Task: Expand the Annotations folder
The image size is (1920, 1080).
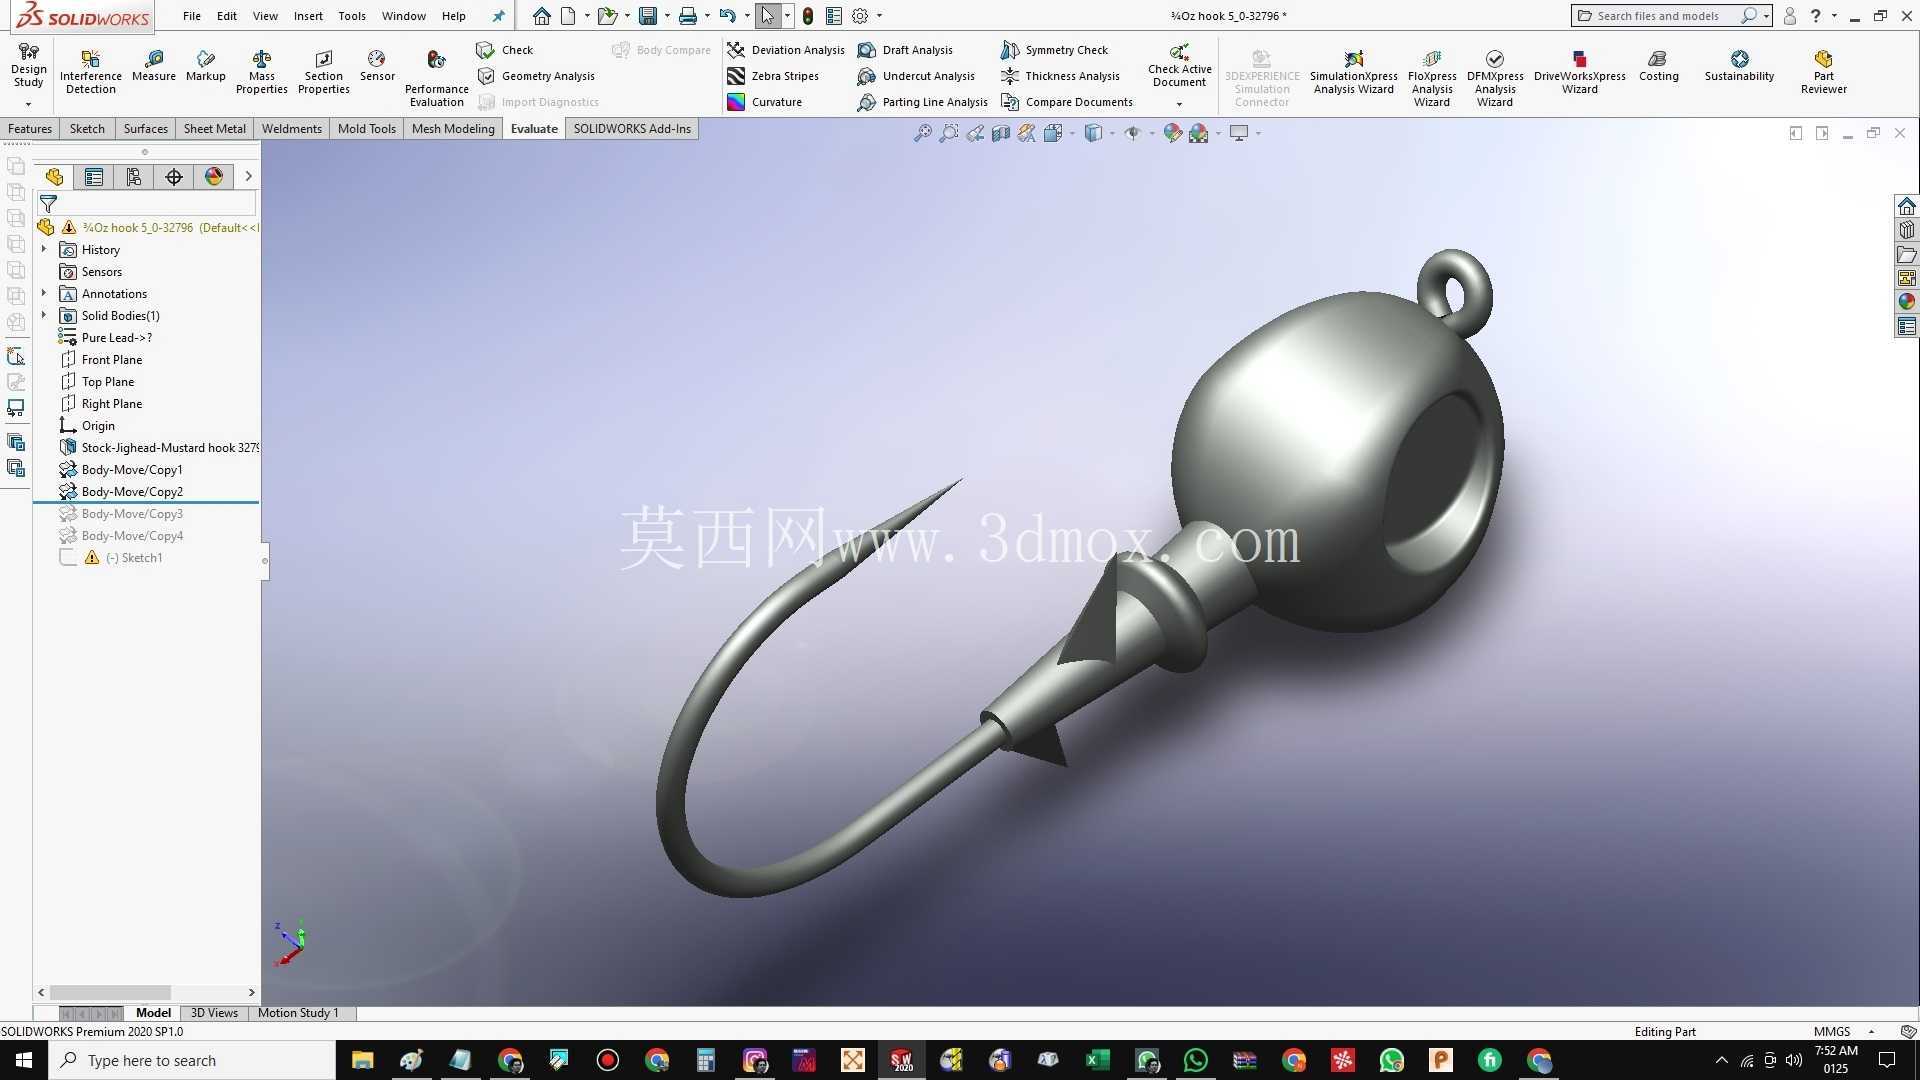Action: 44,293
